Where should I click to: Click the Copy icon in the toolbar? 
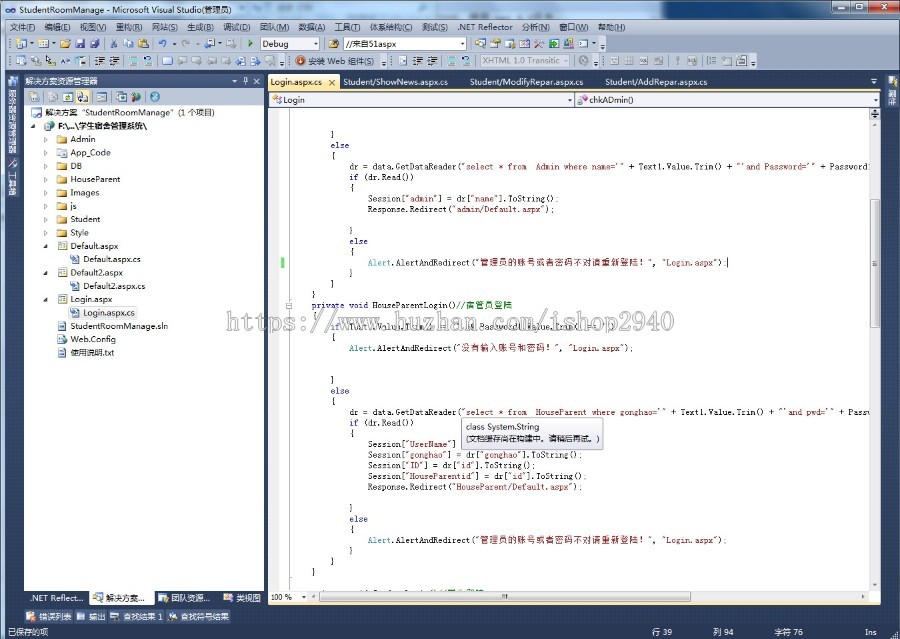(128, 44)
